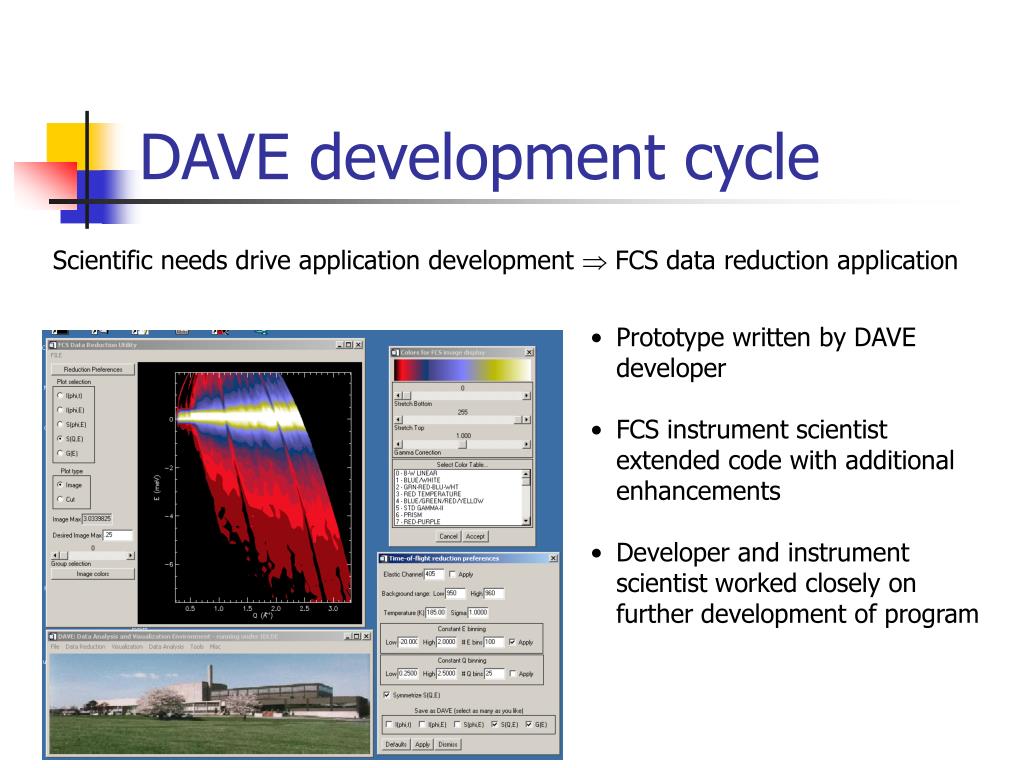This screenshot has height=768, width=1024.
Task: Open Tools menu in DAVE window
Action: 197,647
